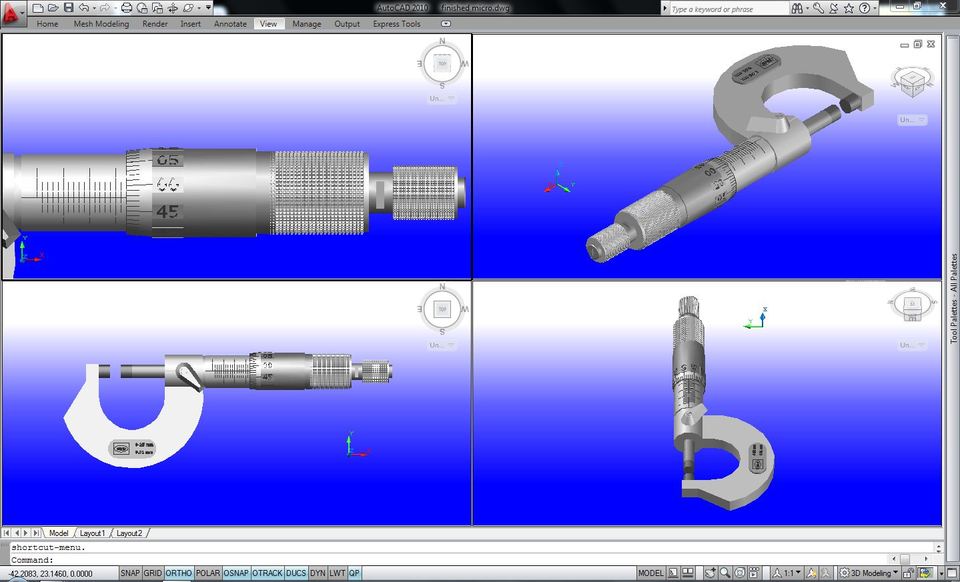The width and height of the screenshot is (960, 582).
Task: Open ShowMotion from the status bar
Action: tap(754, 572)
